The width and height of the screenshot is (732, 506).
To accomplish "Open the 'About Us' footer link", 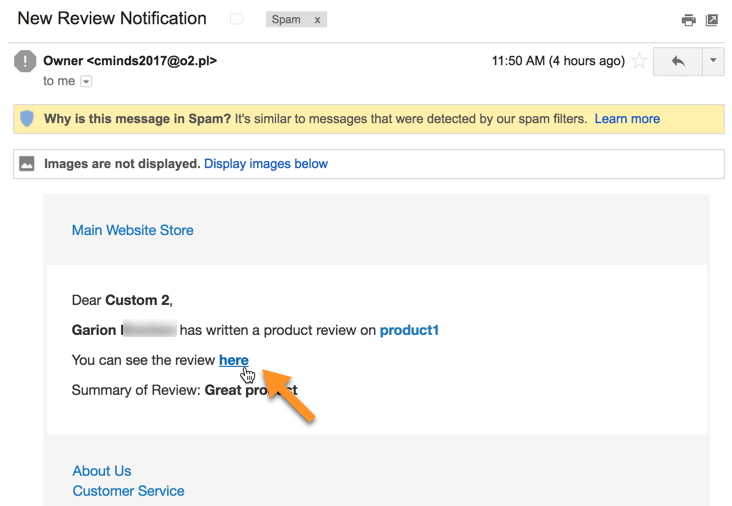I will pos(102,471).
